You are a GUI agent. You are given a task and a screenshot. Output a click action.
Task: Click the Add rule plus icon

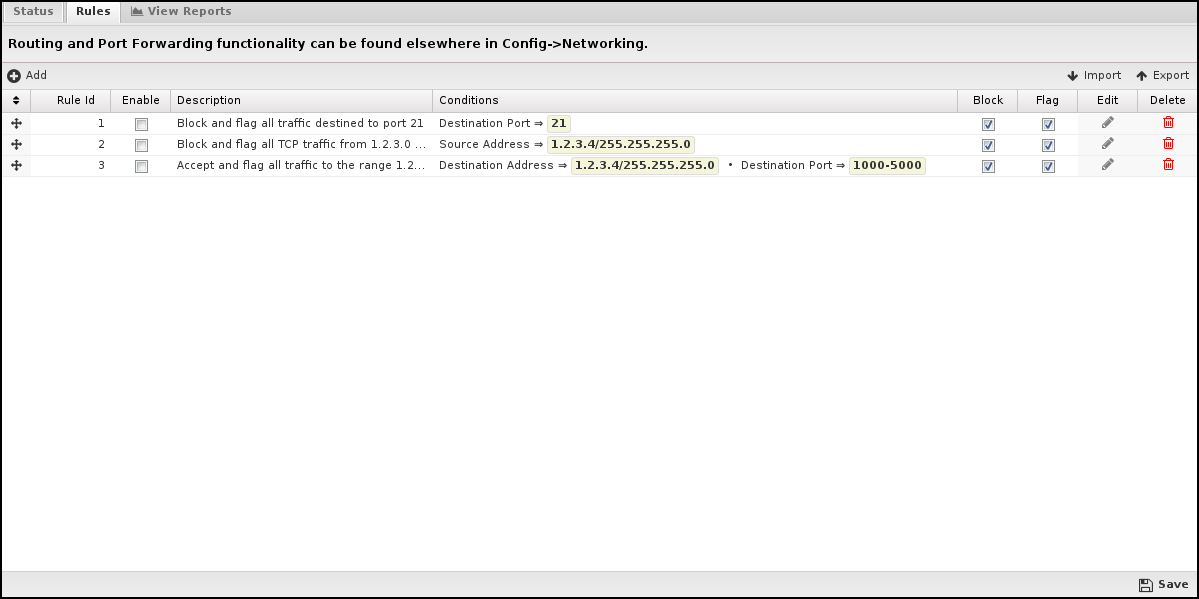(14, 75)
